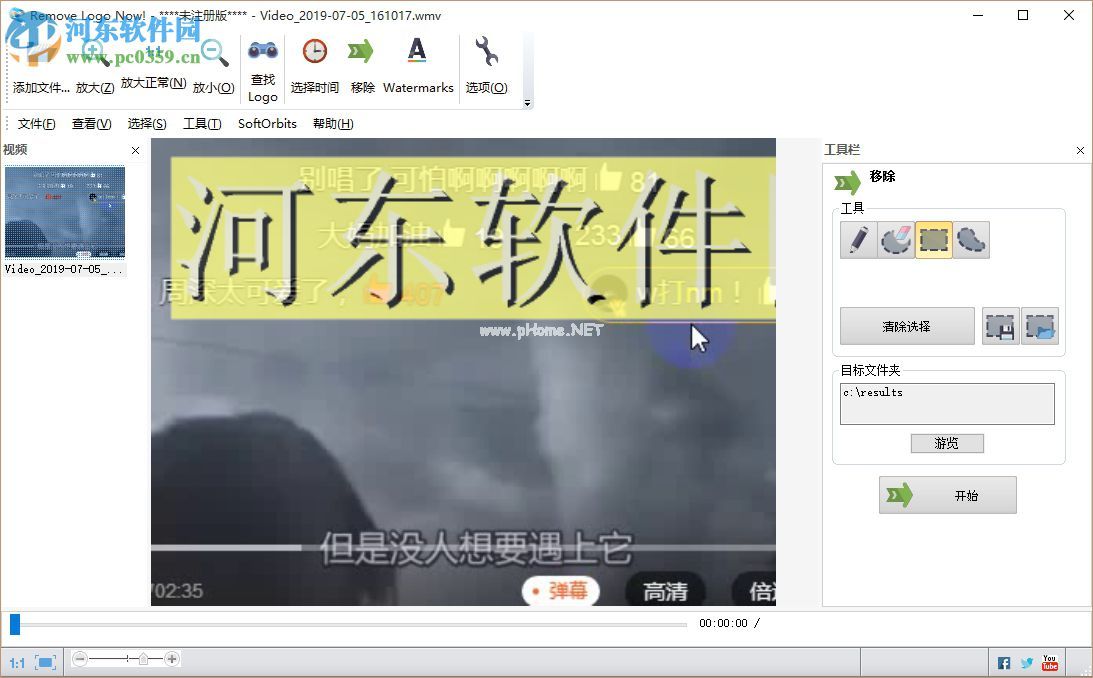
Task: Expand the toolbar overflow chevron
Action: click(x=528, y=103)
